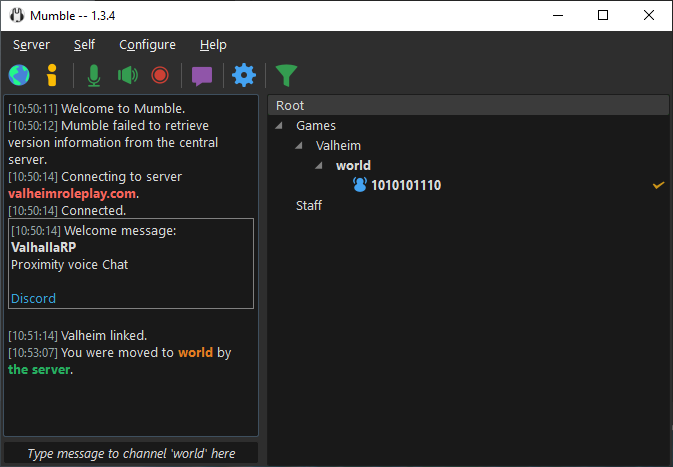Collapse the Games channel tree arrow
This screenshot has width=673, height=467.
[x=279, y=126]
